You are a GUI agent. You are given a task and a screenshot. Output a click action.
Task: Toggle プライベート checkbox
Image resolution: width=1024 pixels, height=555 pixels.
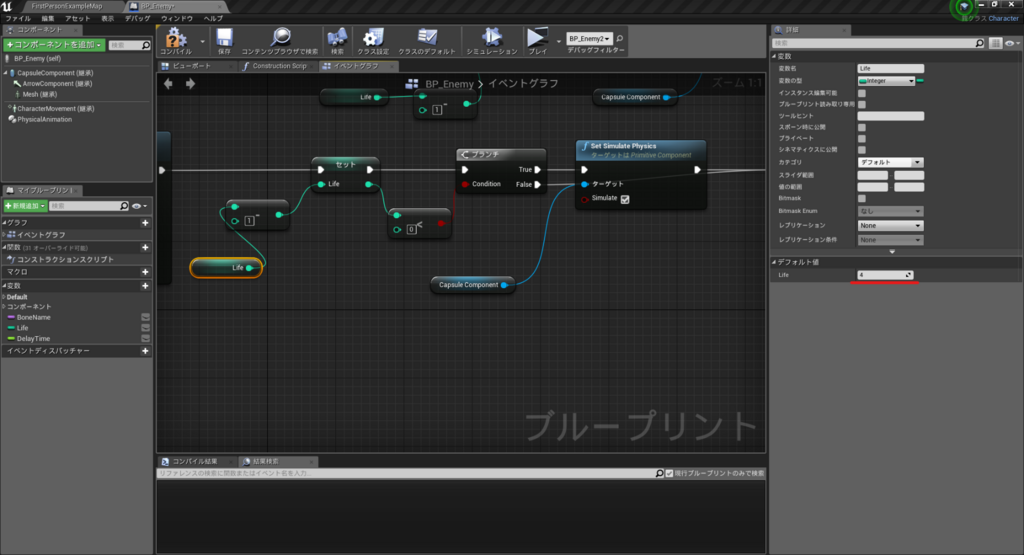(861, 138)
